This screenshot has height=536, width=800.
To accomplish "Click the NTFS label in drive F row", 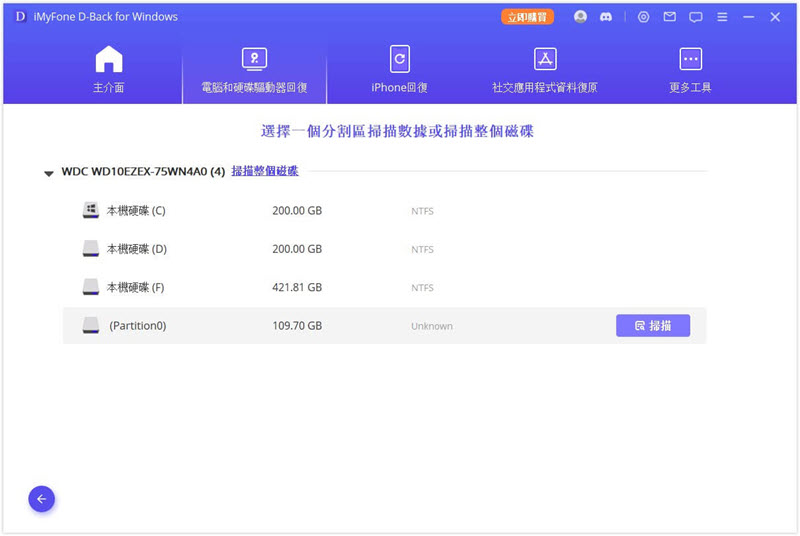I will [x=422, y=288].
